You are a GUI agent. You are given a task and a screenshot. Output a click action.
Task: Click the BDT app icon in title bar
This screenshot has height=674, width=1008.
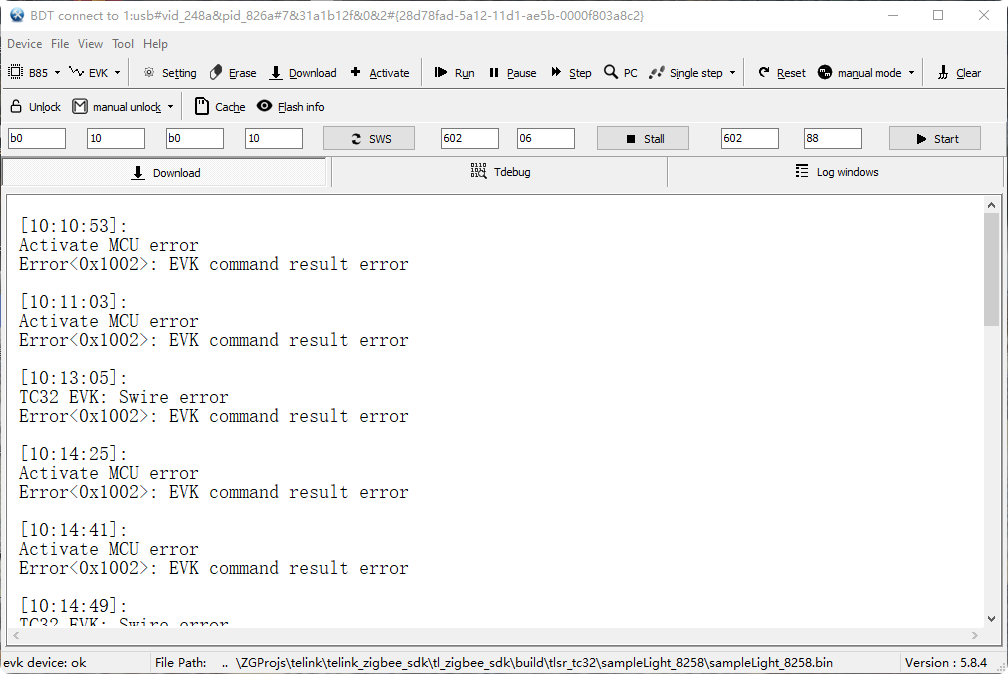point(17,15)
